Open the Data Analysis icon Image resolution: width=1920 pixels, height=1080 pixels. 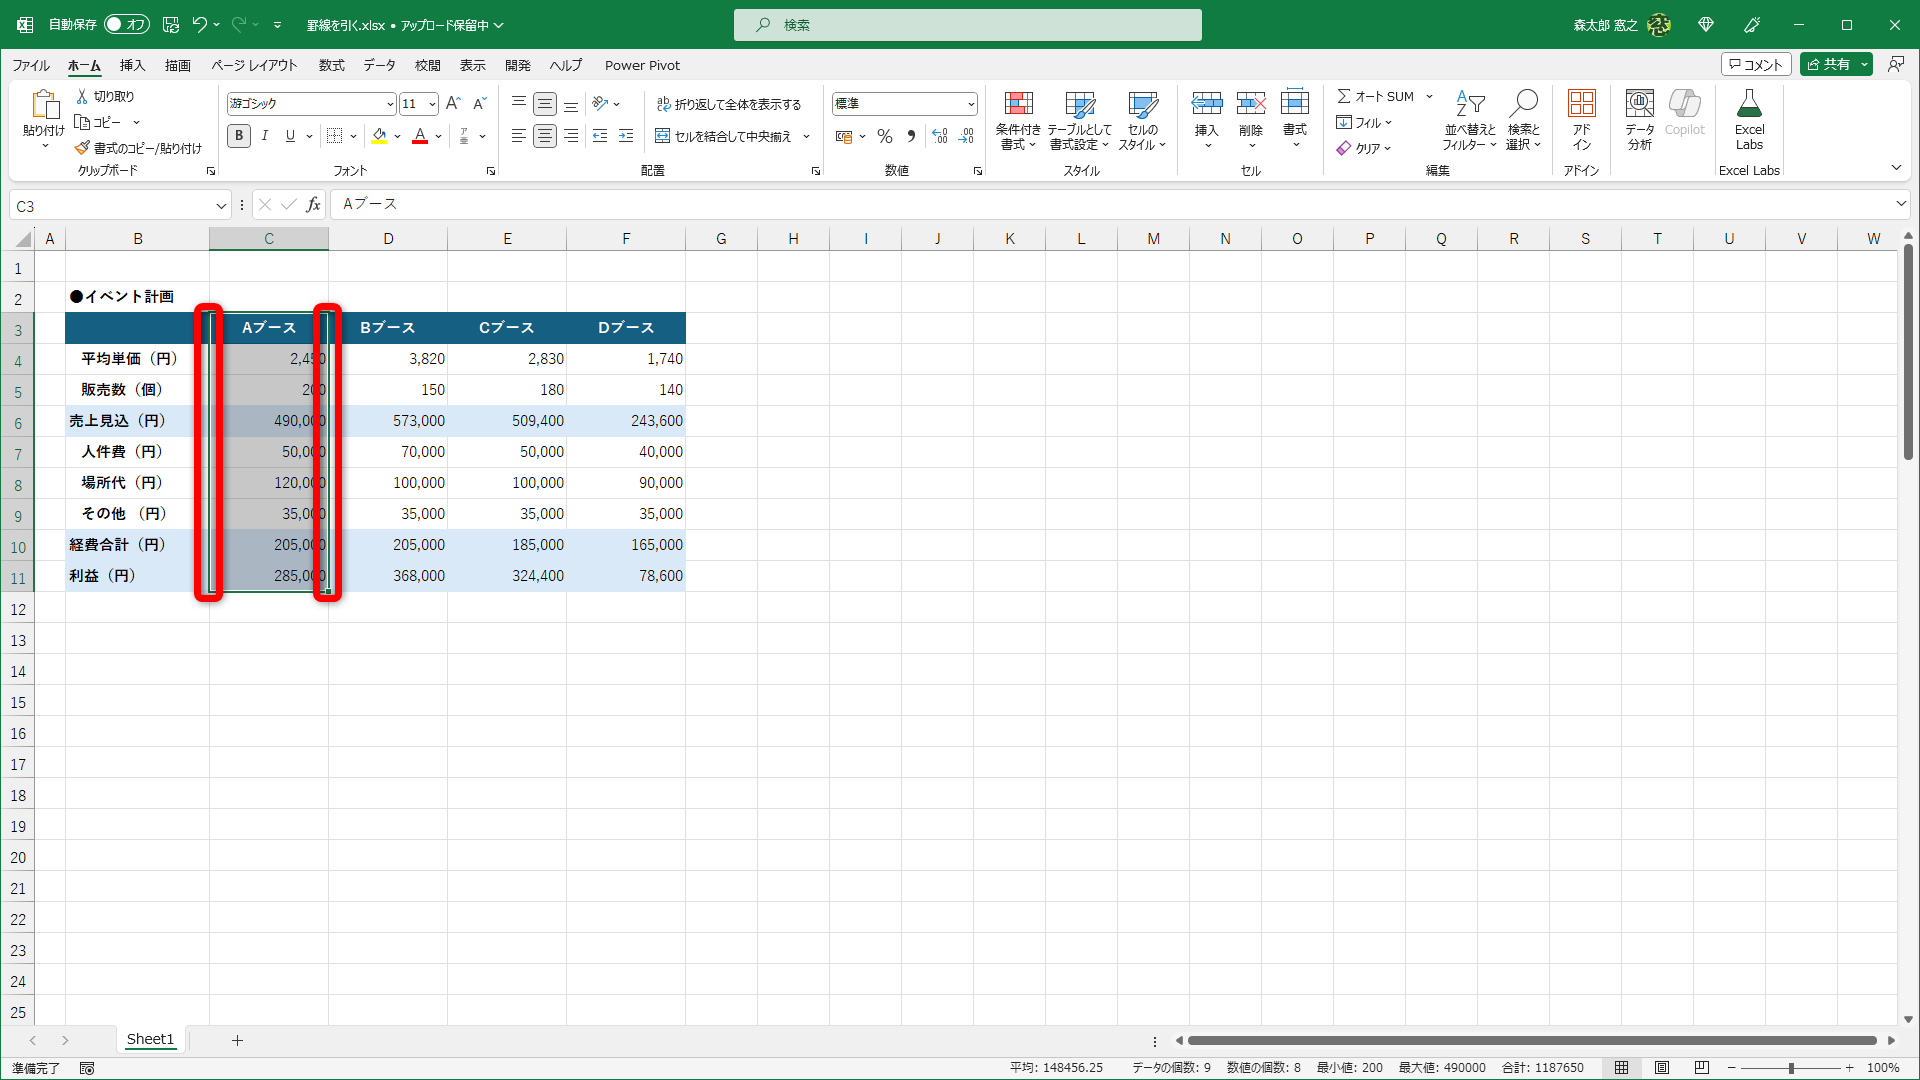point(1639,104)
